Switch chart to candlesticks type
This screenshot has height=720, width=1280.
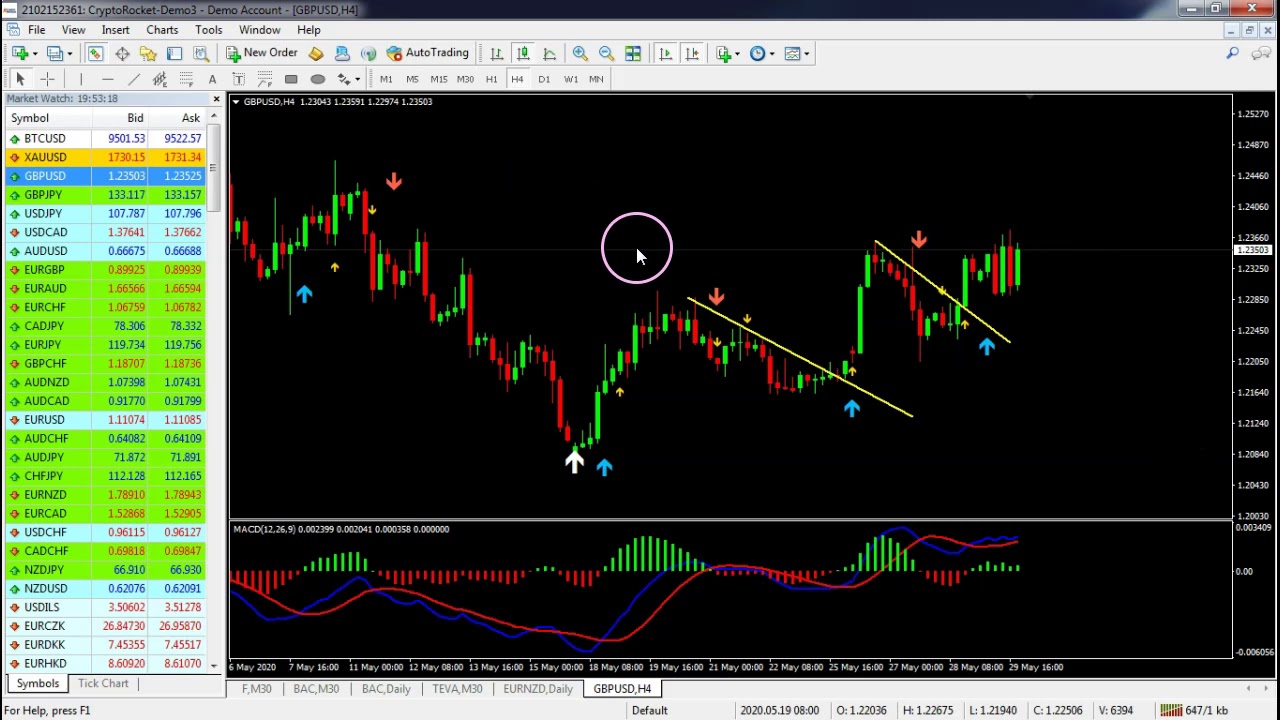tap(522, 53)
